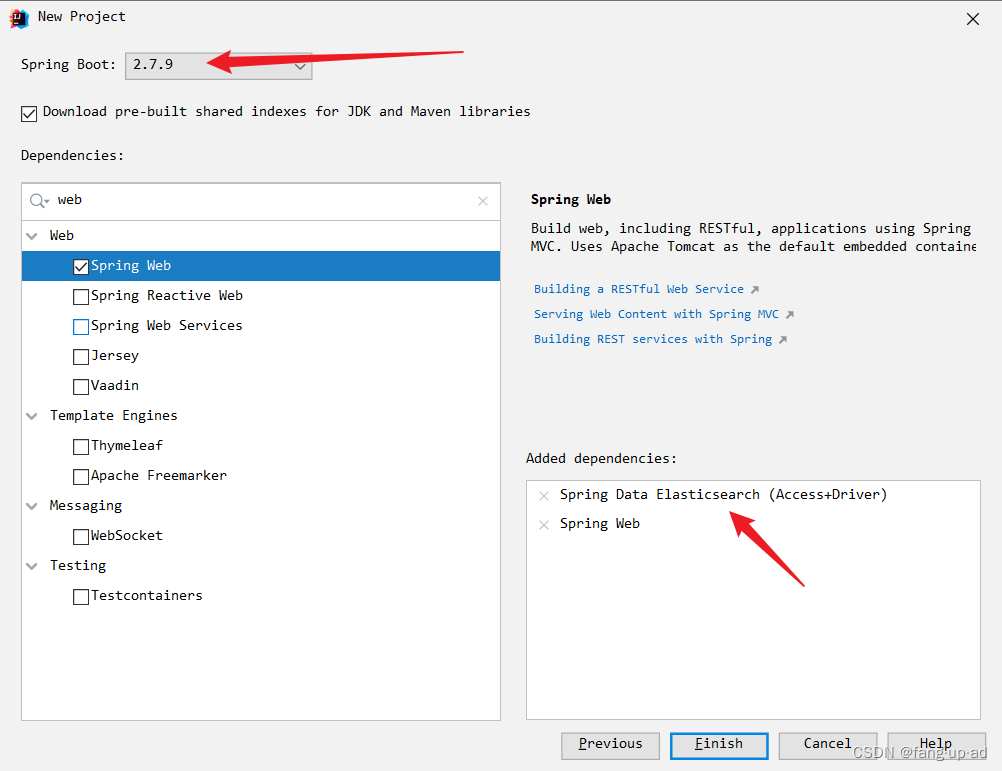
Task: Select the Spring Web Services row label
Action: pos(167,326)
